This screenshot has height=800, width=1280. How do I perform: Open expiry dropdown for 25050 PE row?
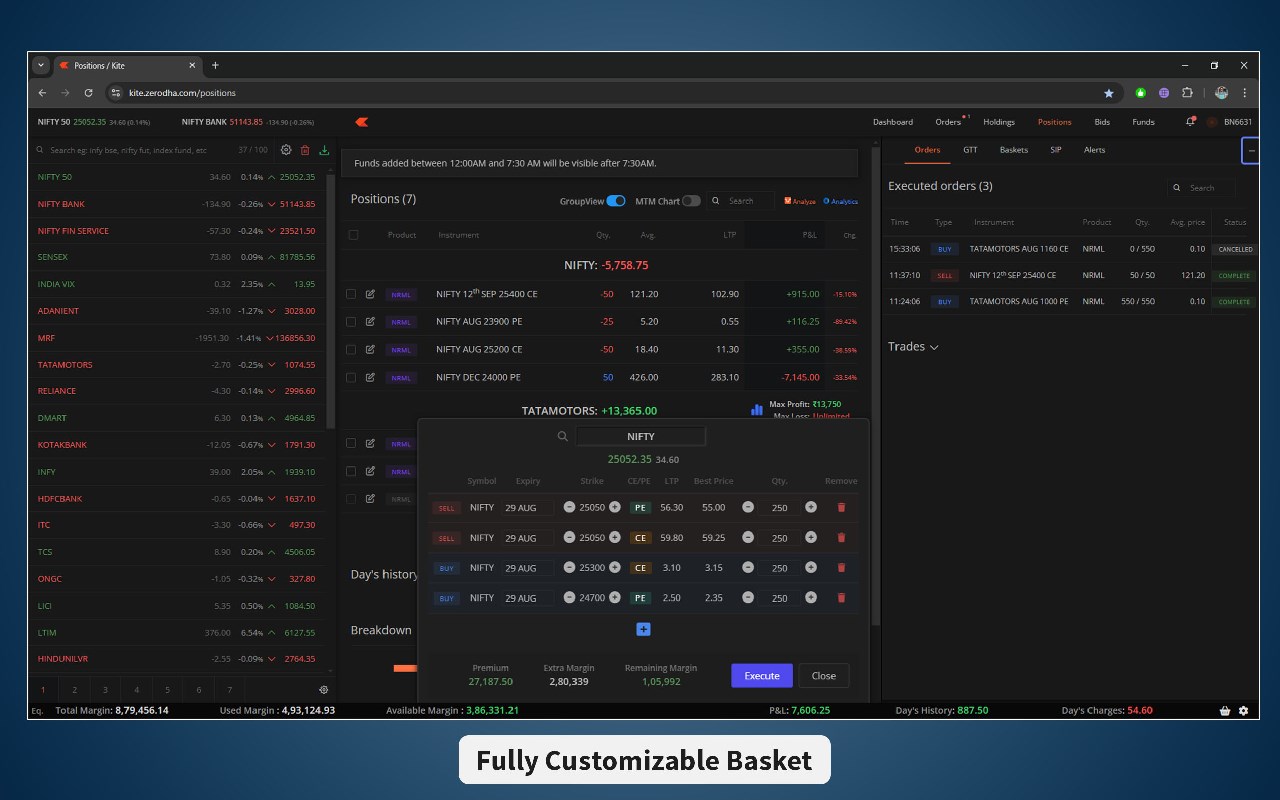pos(527,508)
